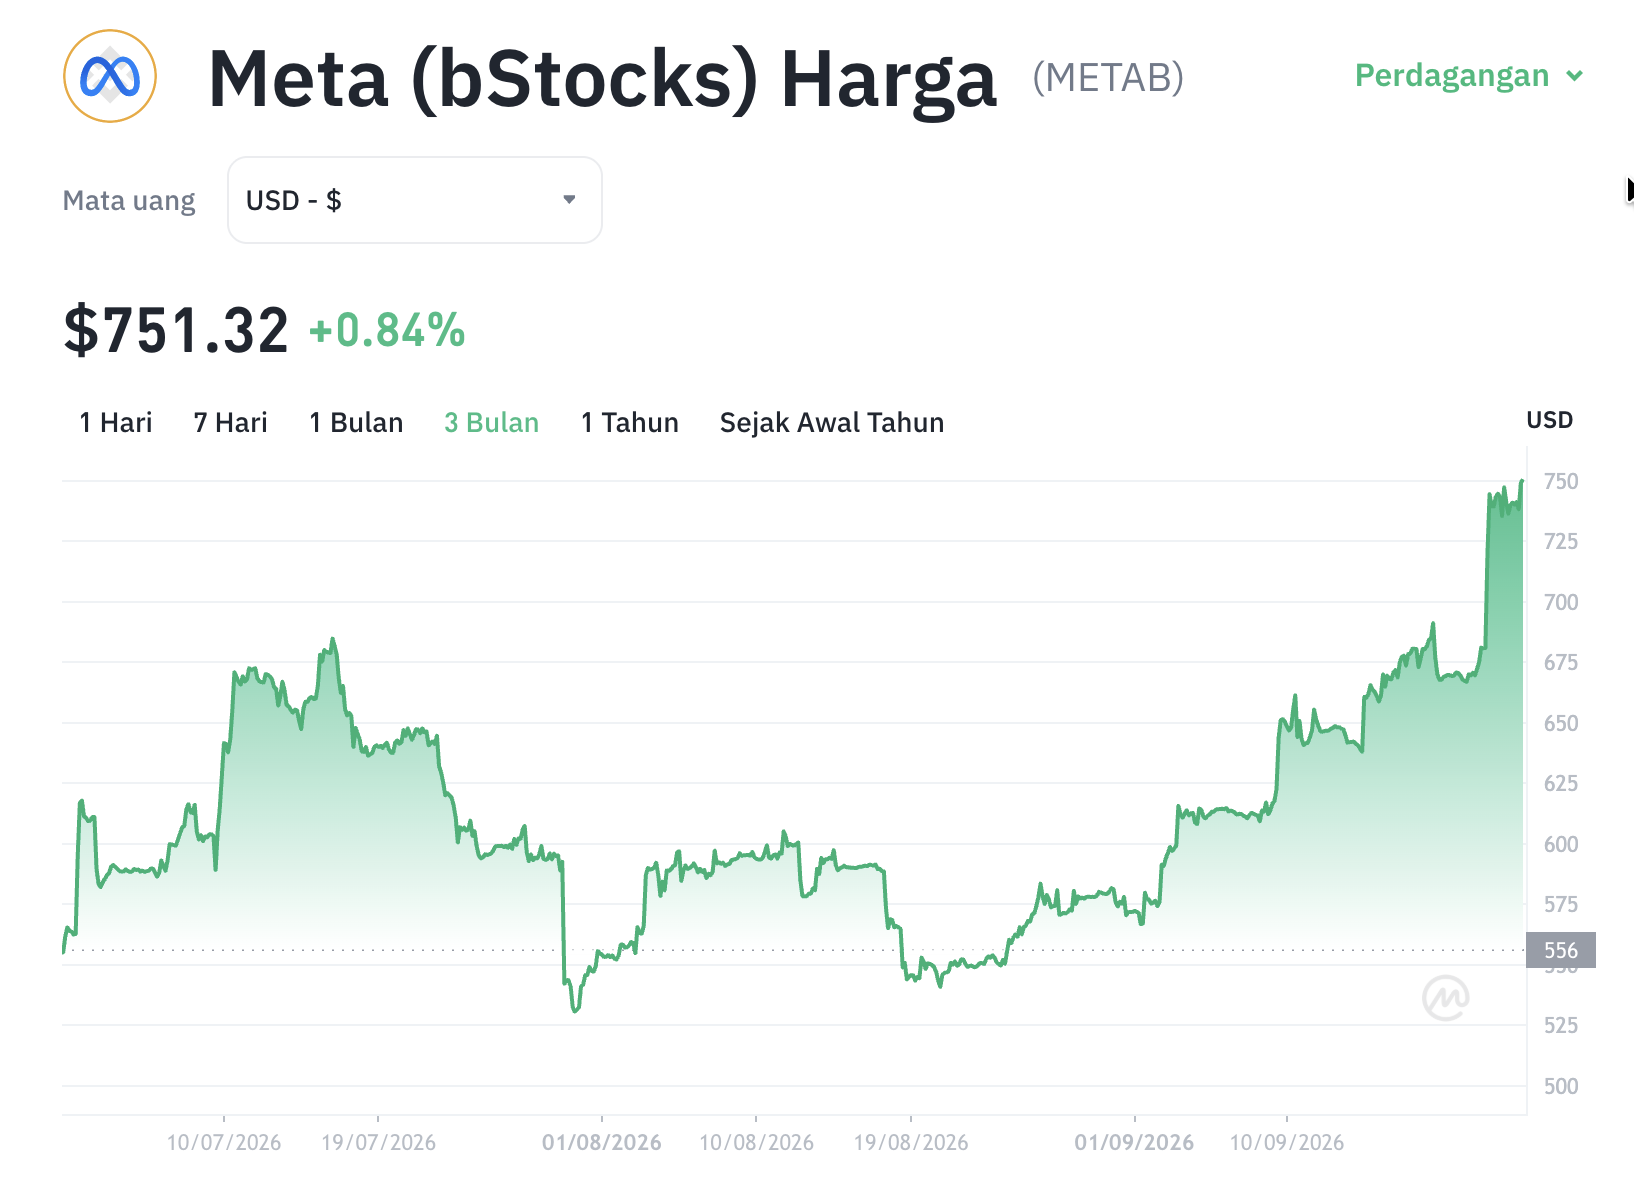Click the 556 price marker label
This screenshot has width=1634, height=1180.
pos(1561,950)
